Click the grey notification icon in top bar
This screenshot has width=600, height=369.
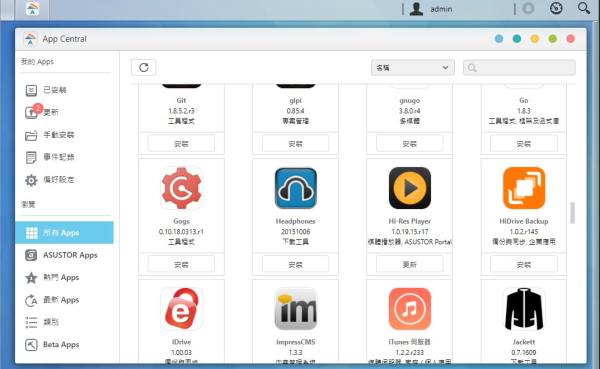[x=528, y=8]
